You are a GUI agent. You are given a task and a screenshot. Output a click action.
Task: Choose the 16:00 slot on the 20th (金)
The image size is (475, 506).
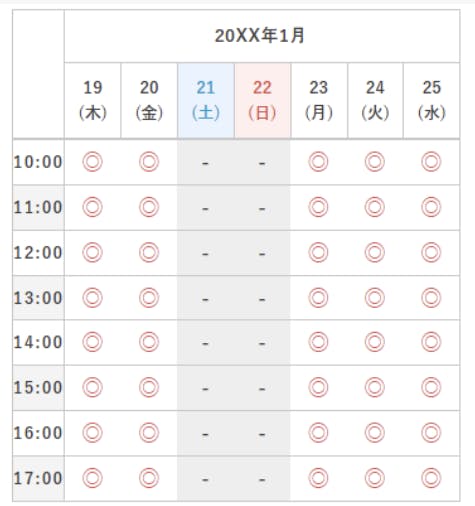149,433
